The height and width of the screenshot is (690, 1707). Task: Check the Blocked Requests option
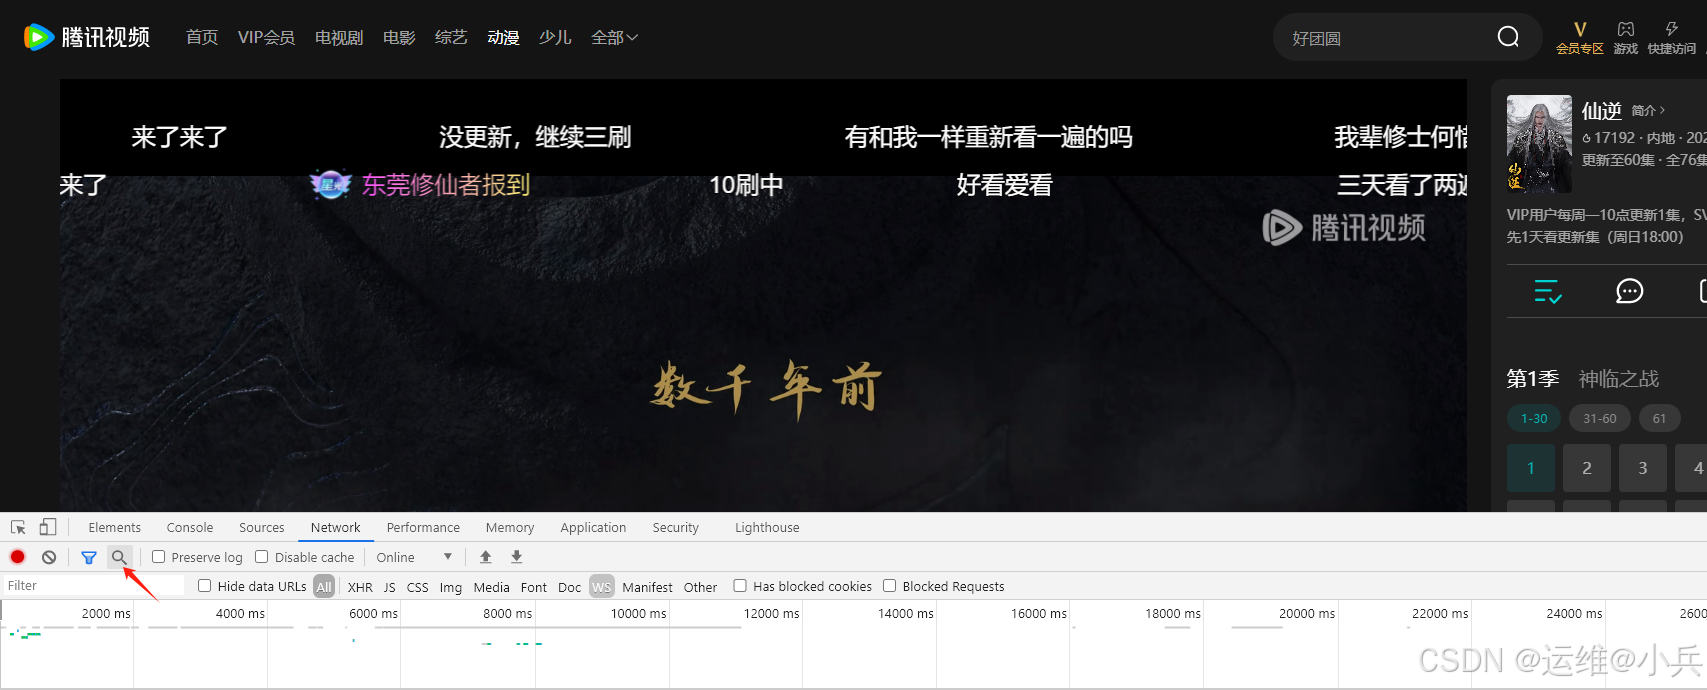(889, 586)
